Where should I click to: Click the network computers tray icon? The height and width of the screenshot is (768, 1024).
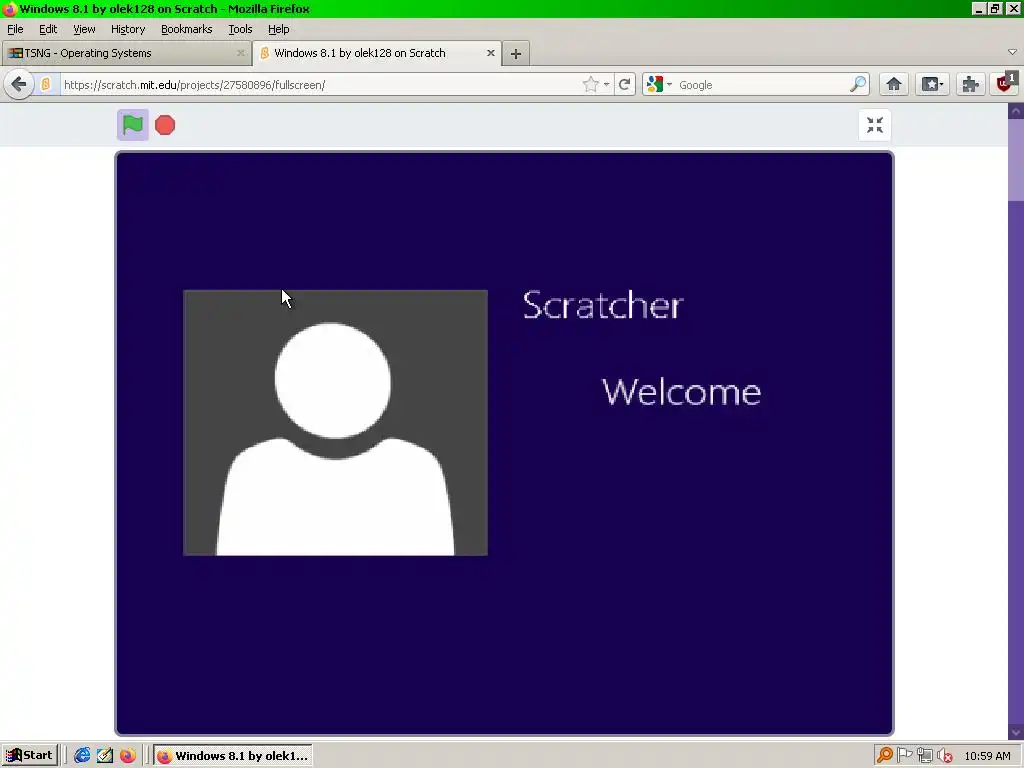(925, 756)
